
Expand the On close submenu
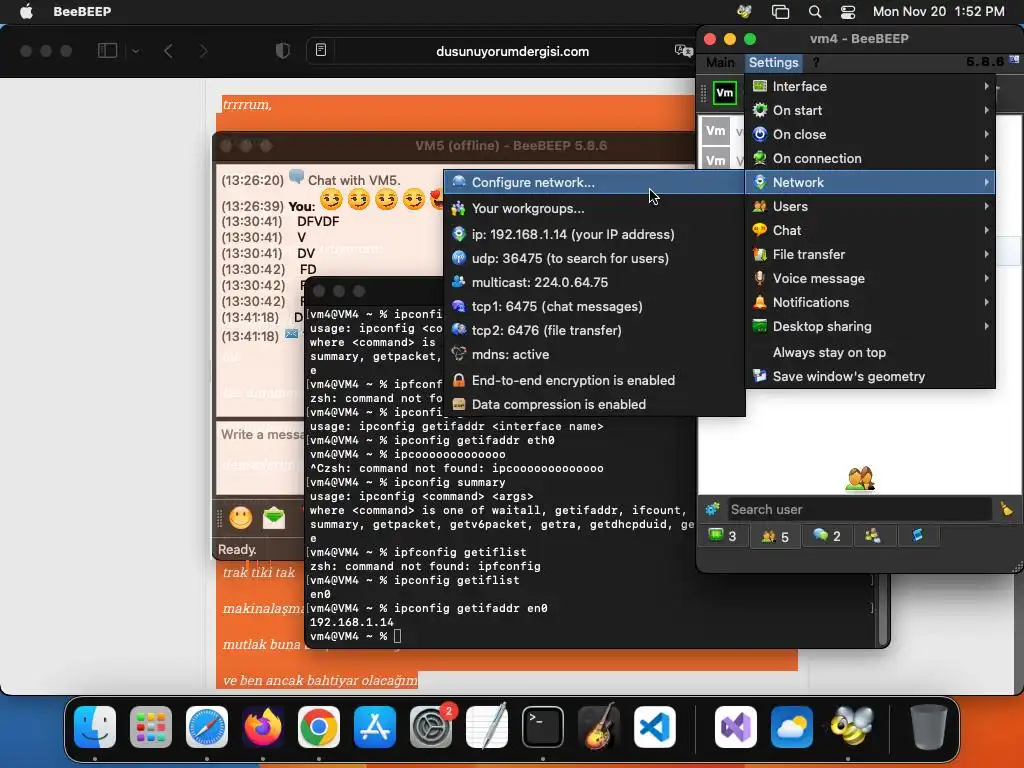[x=870, y=135]
